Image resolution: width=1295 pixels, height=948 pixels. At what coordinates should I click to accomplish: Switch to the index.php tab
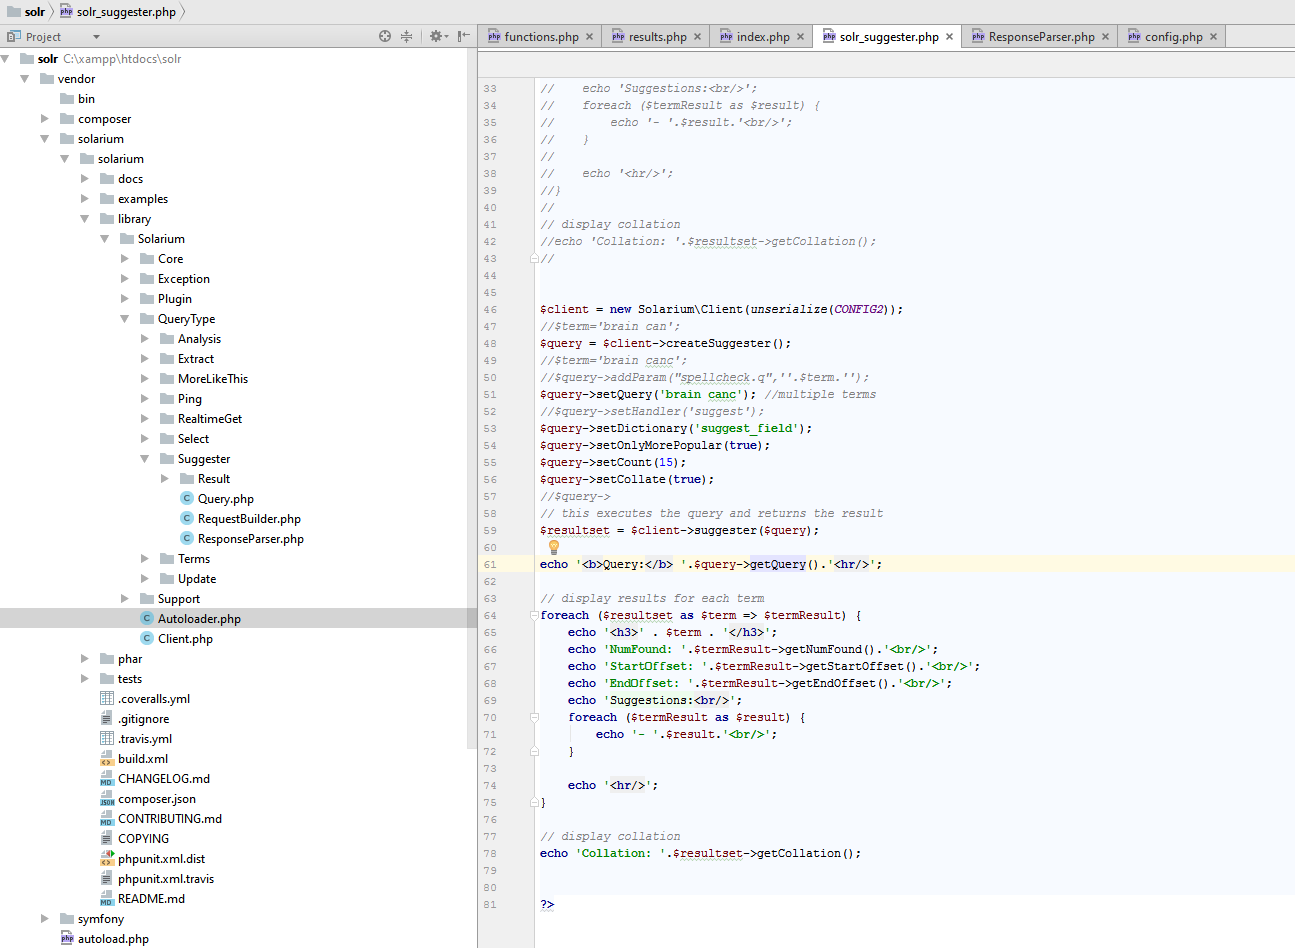[762, 37]
